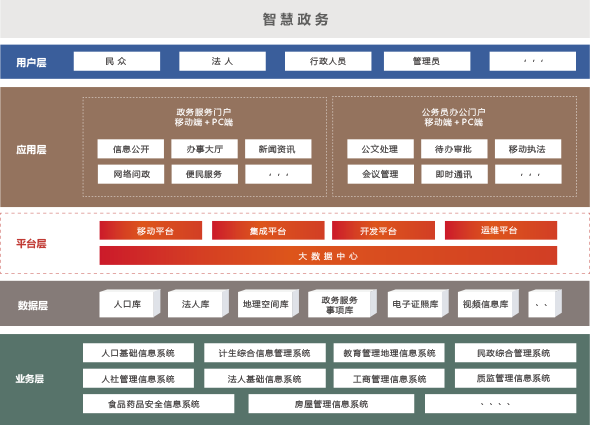Click the 行政人员 box

tap(328, 61)
